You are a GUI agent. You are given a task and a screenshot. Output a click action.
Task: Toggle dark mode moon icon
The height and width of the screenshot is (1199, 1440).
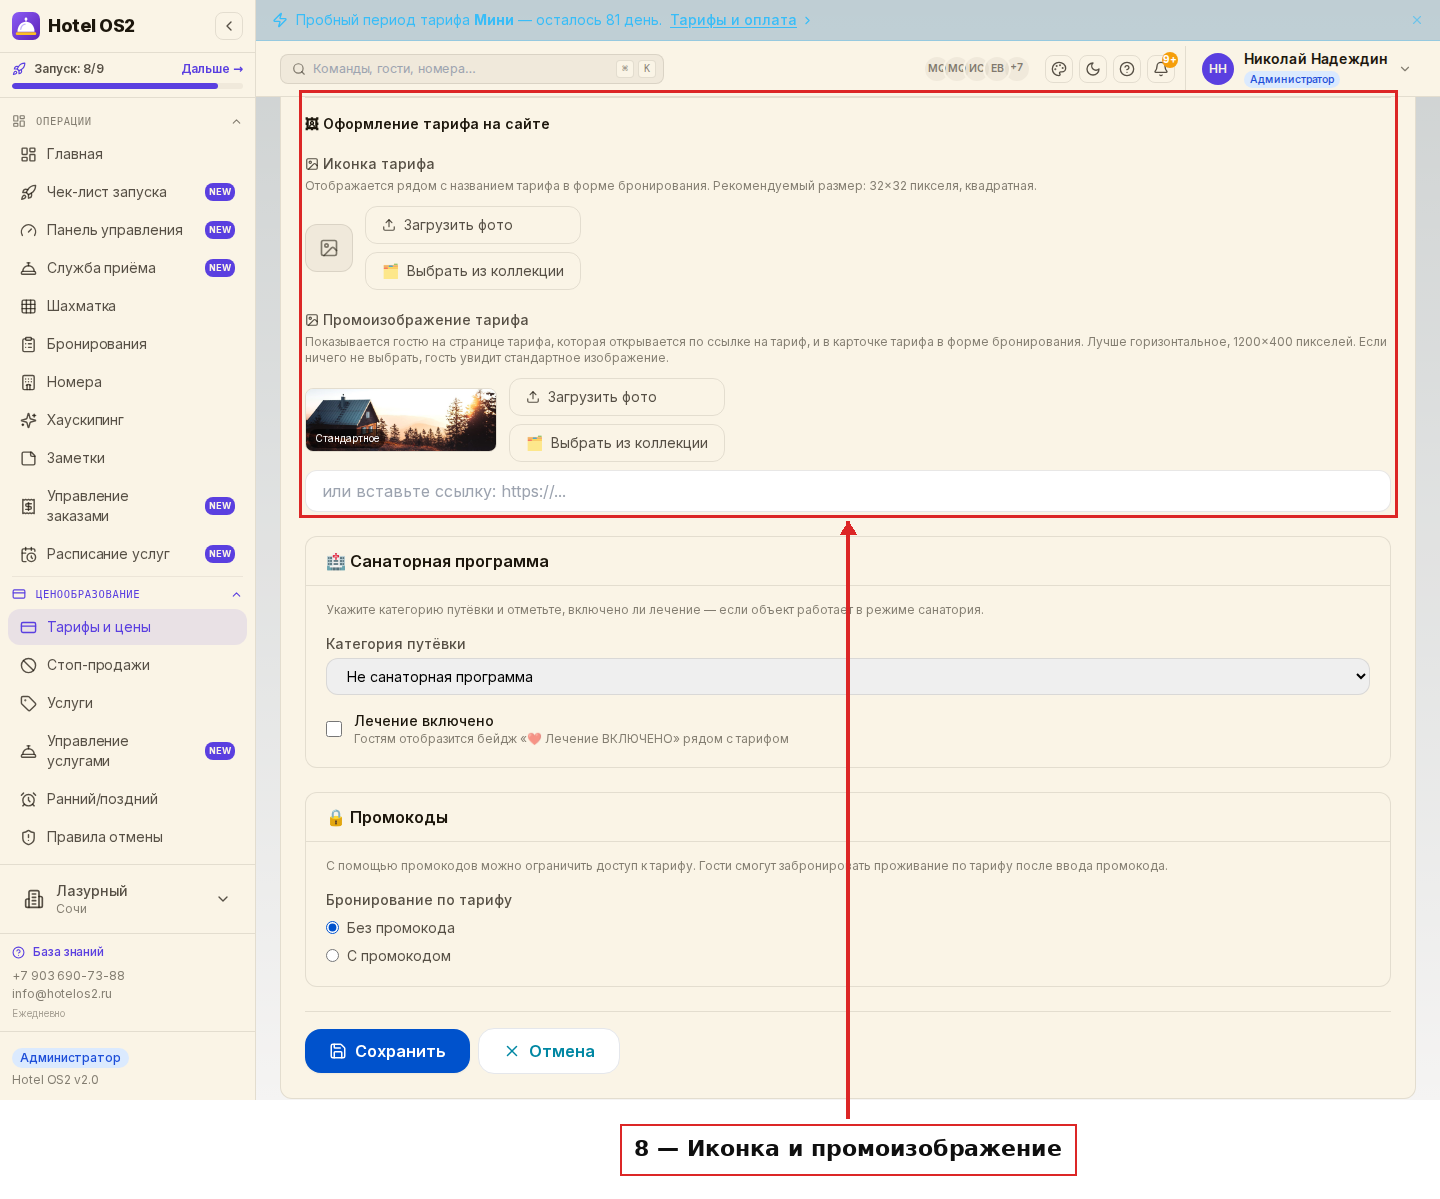point(1093,69)
